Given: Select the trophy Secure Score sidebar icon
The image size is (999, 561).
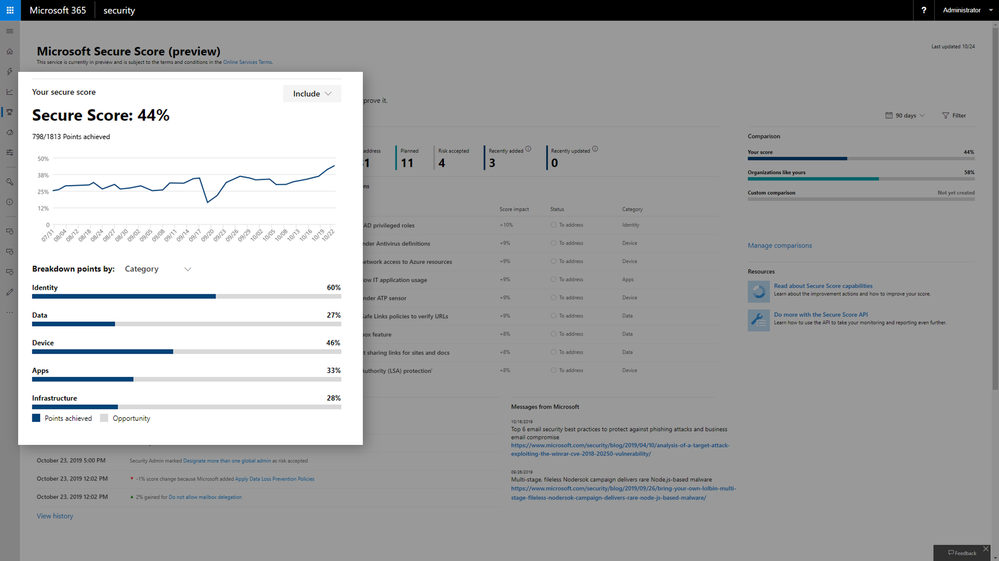Looking at the screenshot, I should [x=10, y=112].
